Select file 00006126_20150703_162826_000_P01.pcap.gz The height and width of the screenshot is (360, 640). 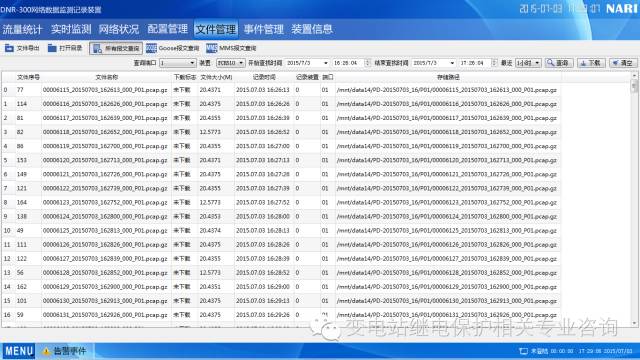(x=105, y=245)
